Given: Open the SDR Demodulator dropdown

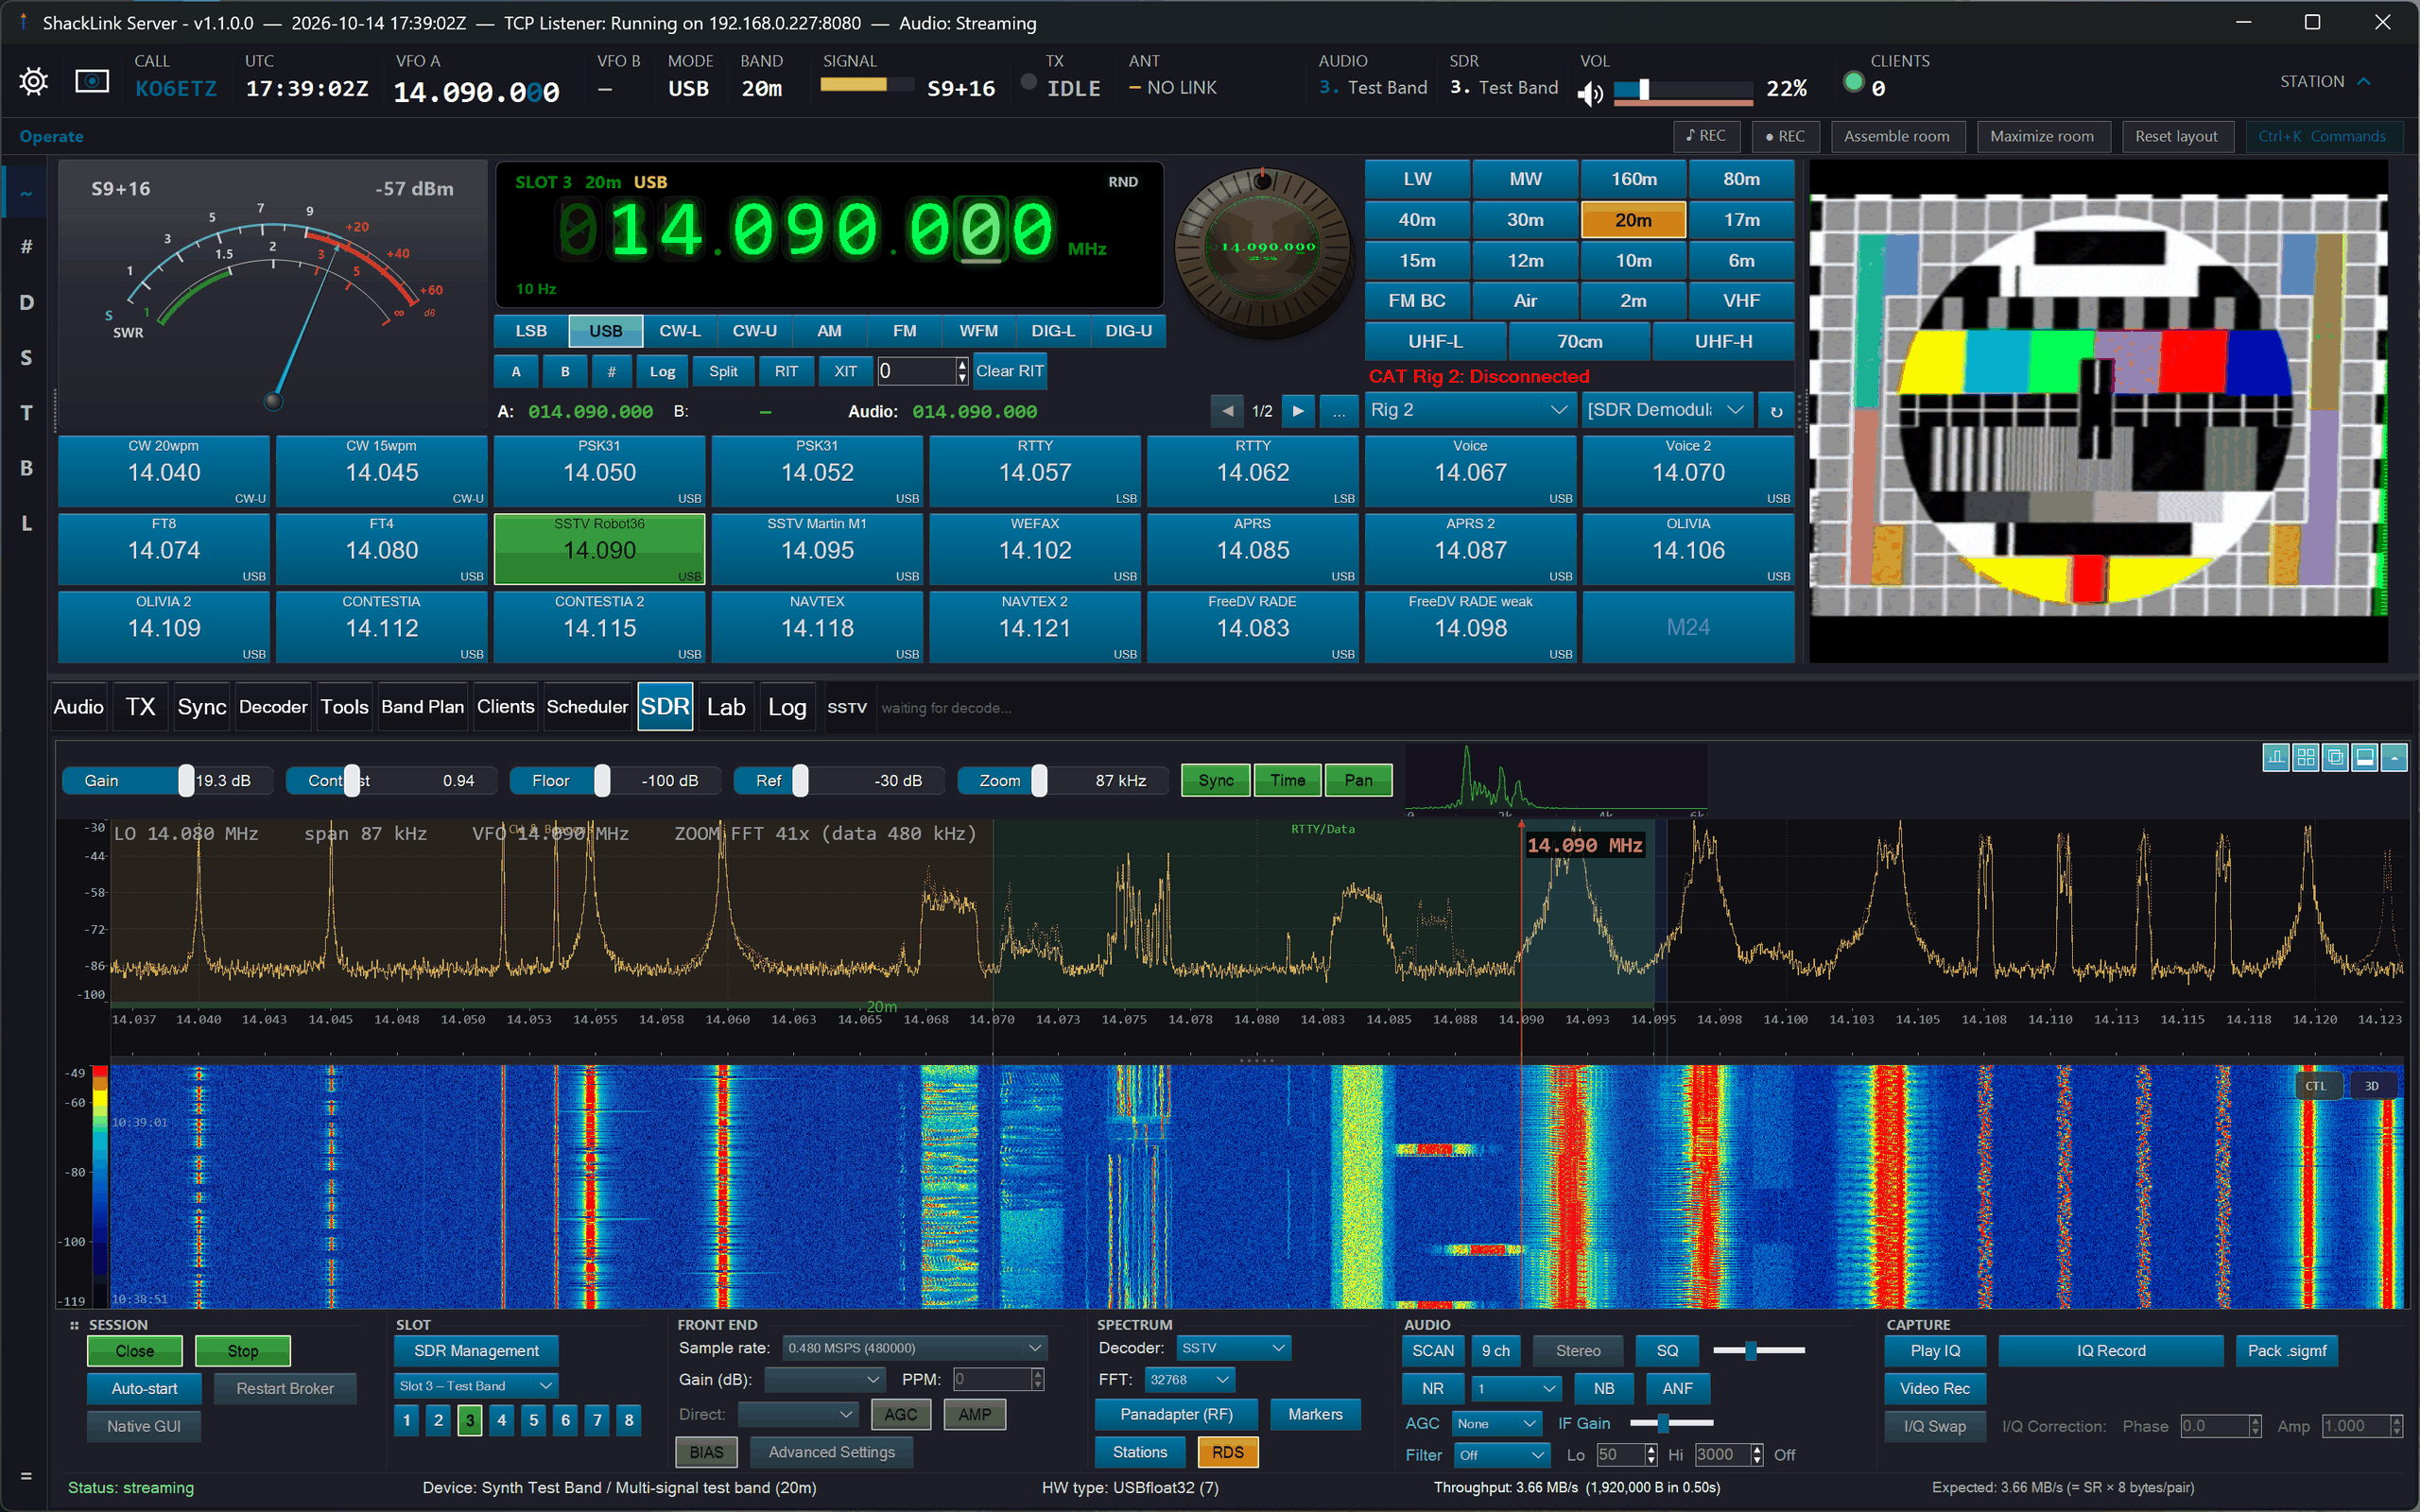Looking at the screenshot, I should click(1666, 410).
